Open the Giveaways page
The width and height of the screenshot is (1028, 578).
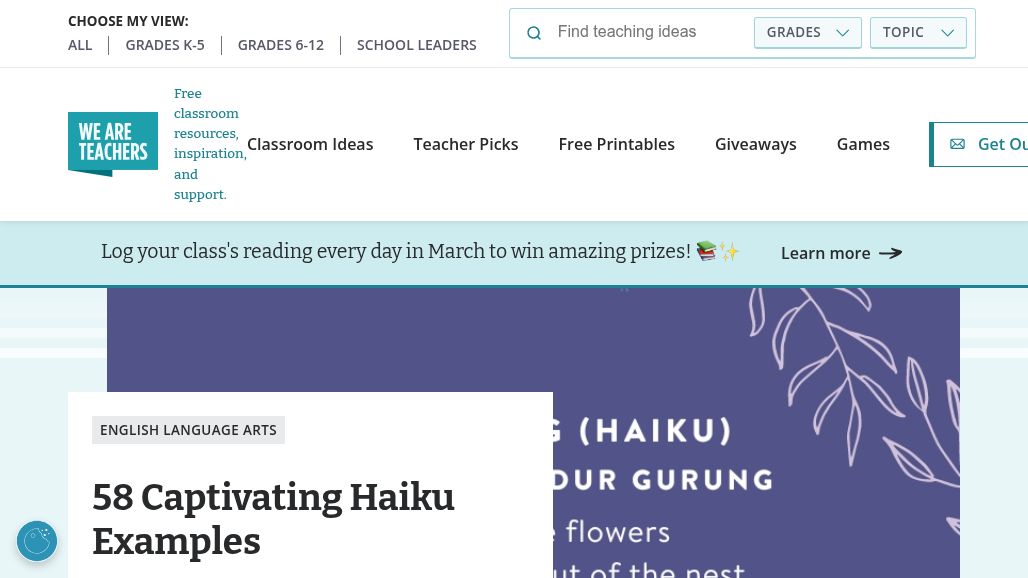(756, 144)
